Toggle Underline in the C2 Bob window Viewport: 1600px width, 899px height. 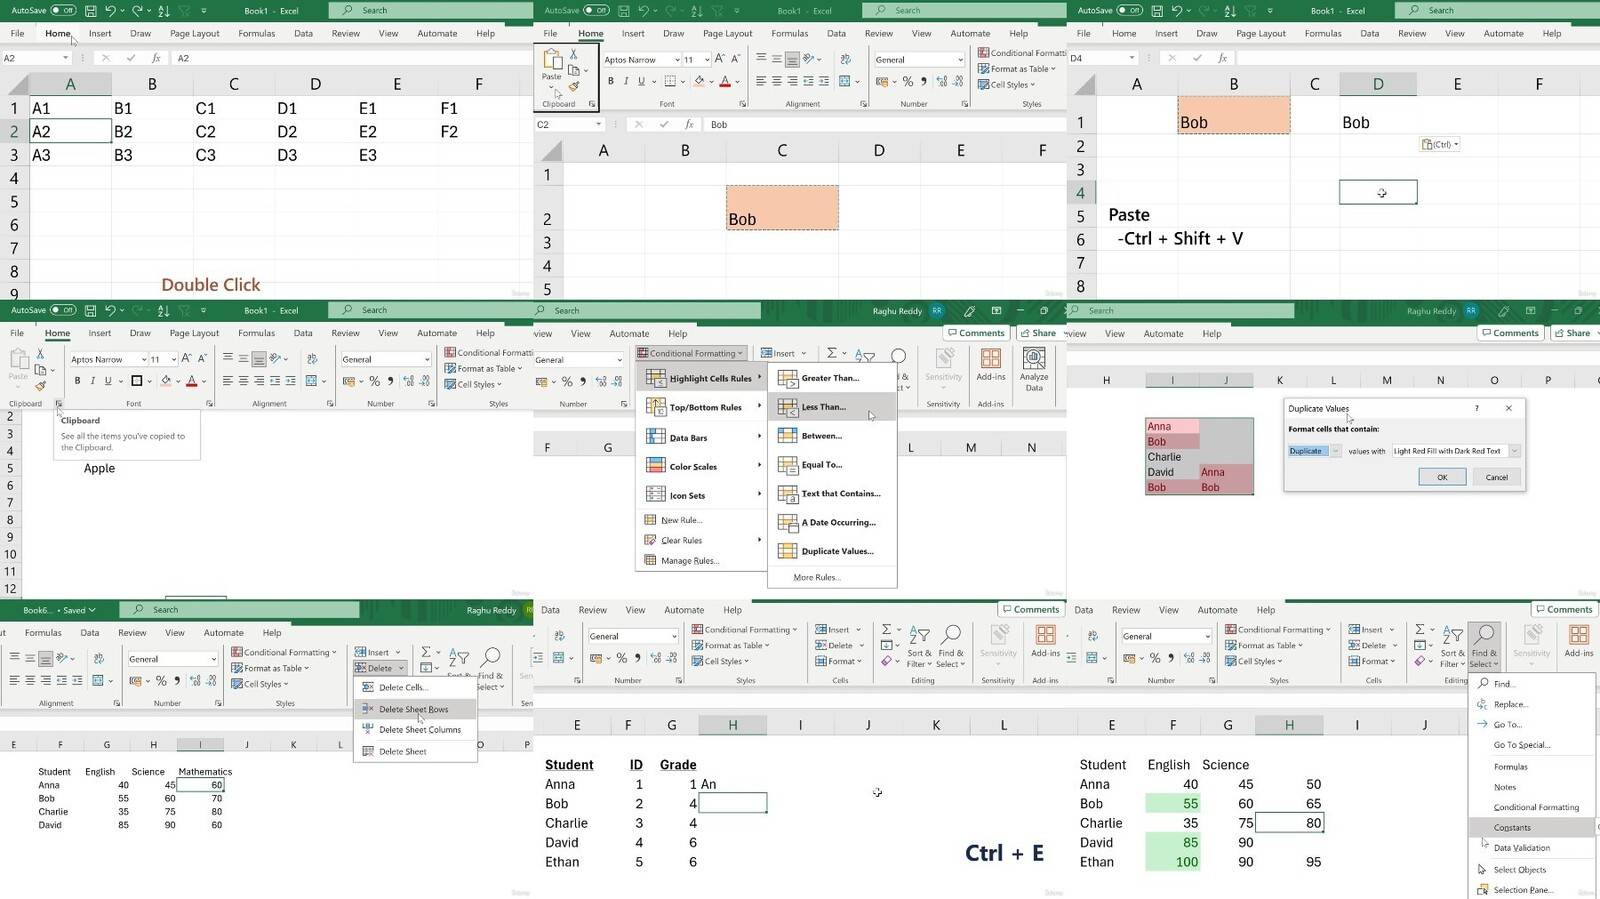pyautogui.click(x=641, y=81)
